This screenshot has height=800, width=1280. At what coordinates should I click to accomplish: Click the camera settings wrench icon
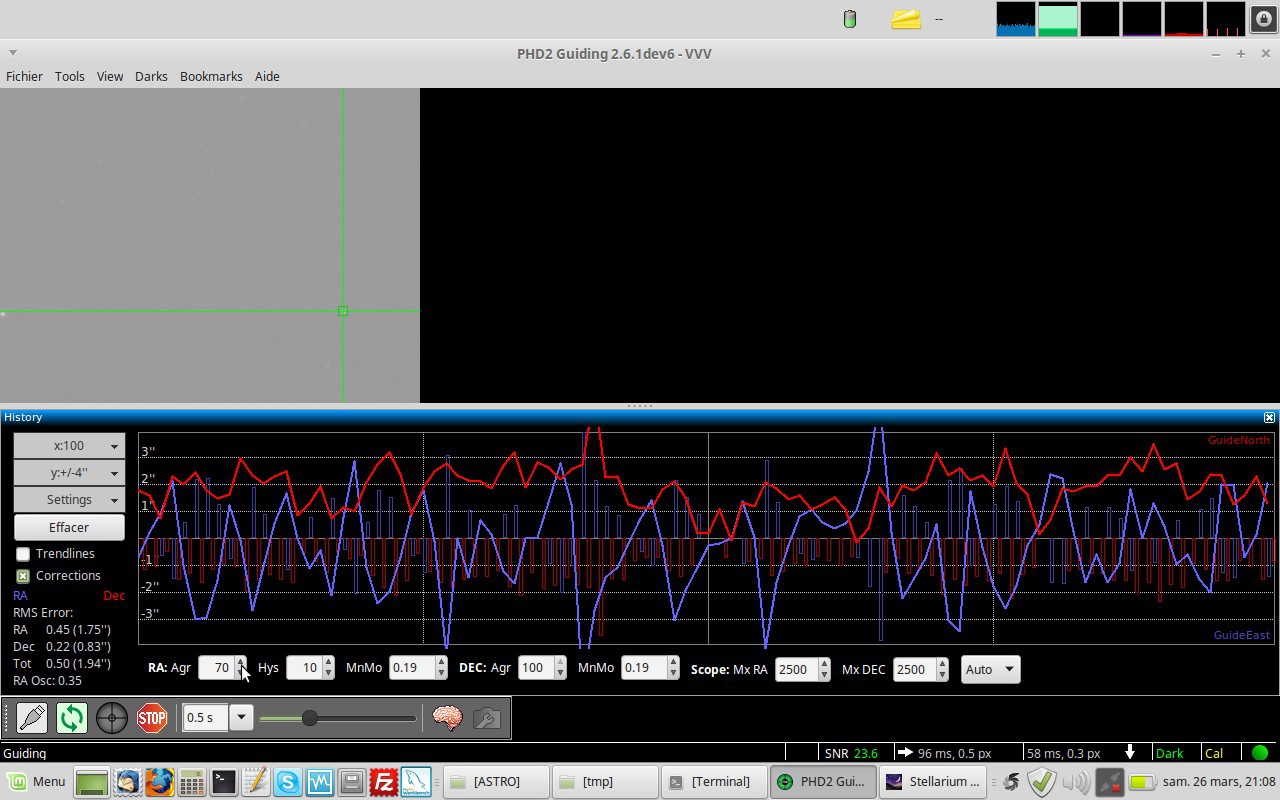(x=487, y=718)
